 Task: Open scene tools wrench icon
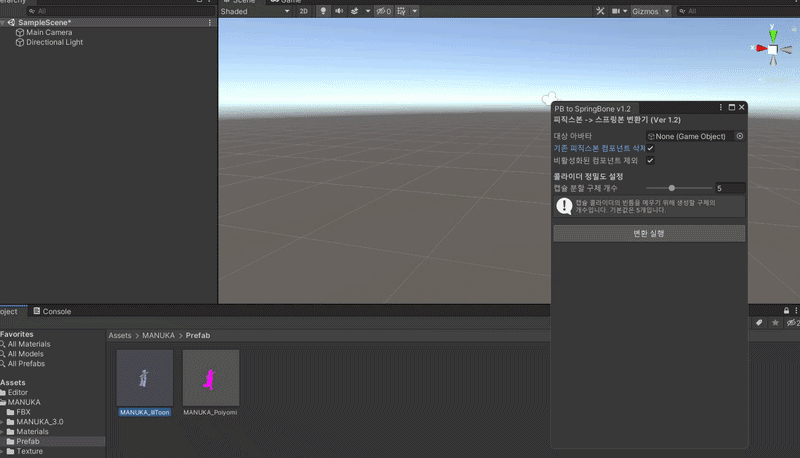[x=600, y=11]
